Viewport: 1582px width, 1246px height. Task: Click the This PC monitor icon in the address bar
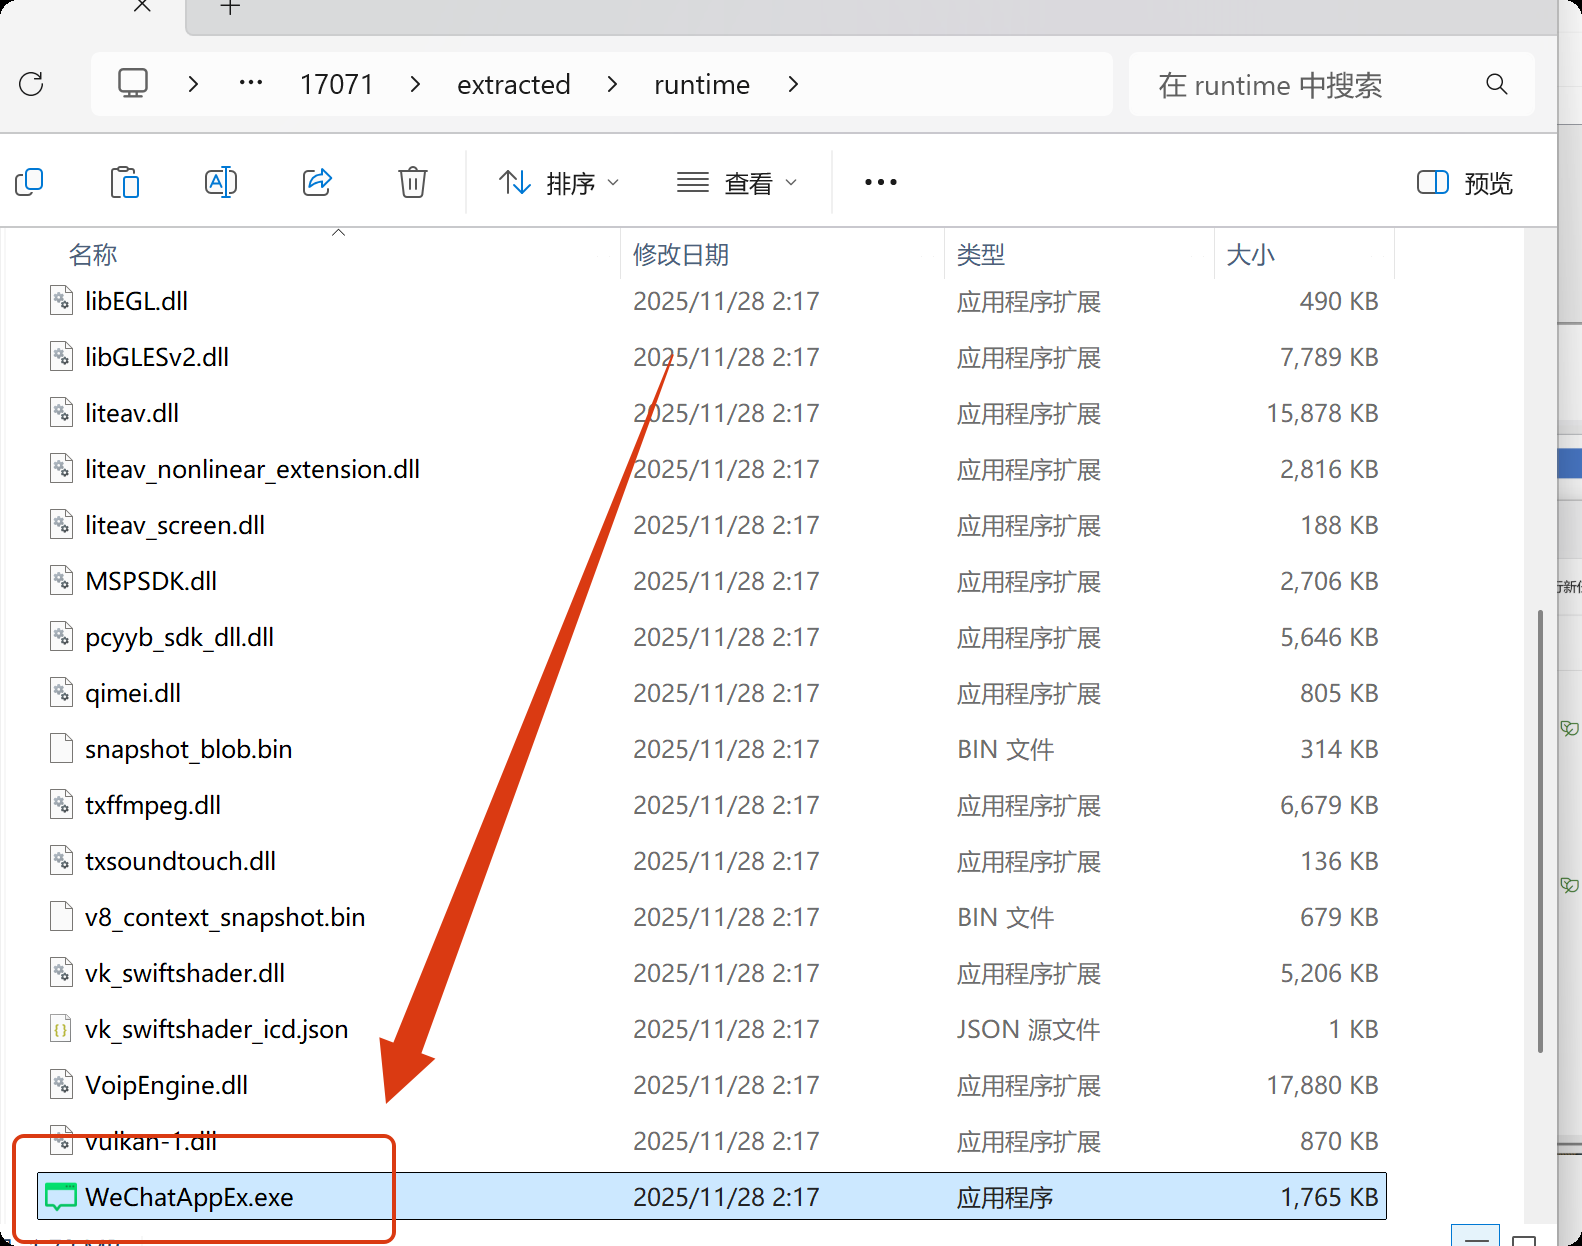point(133,84)
